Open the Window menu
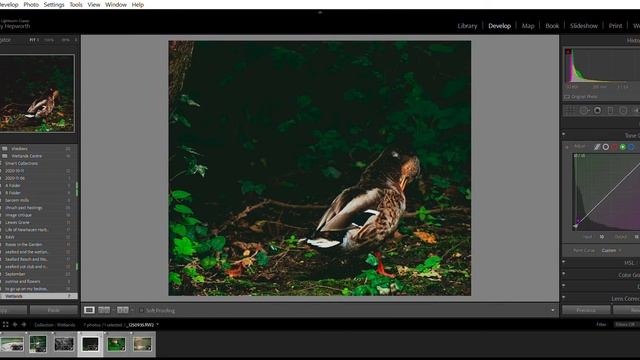 coord(116,4)
